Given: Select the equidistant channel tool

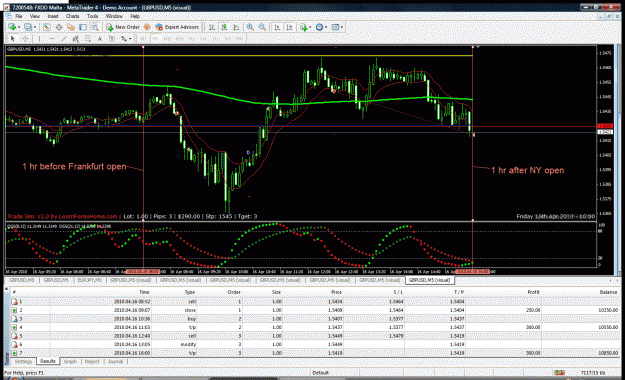Looking at the screenshot, I should 75,39.
